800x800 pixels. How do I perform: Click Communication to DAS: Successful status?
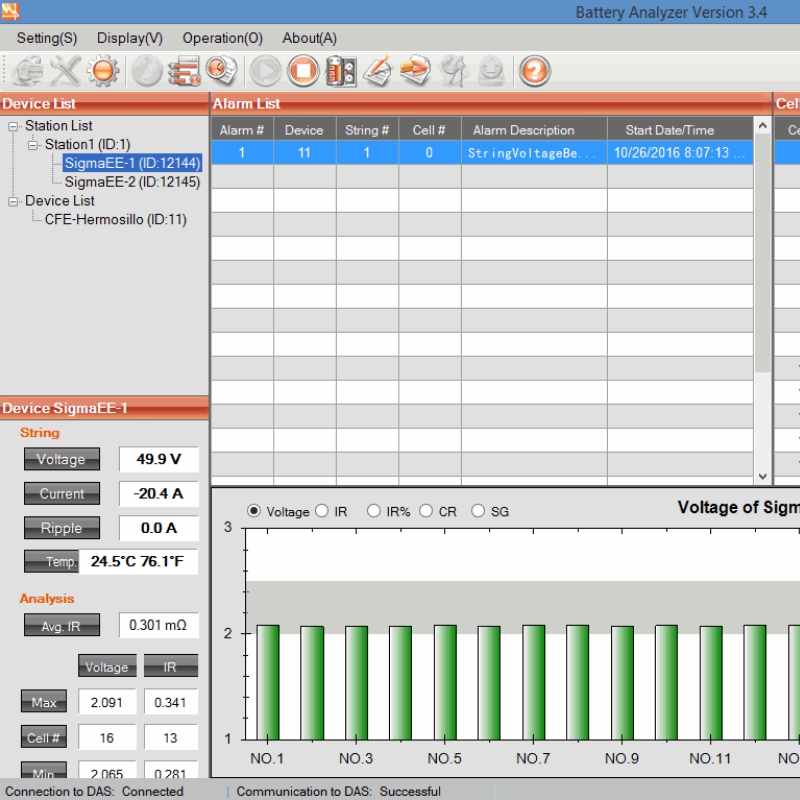pos(339,791)
